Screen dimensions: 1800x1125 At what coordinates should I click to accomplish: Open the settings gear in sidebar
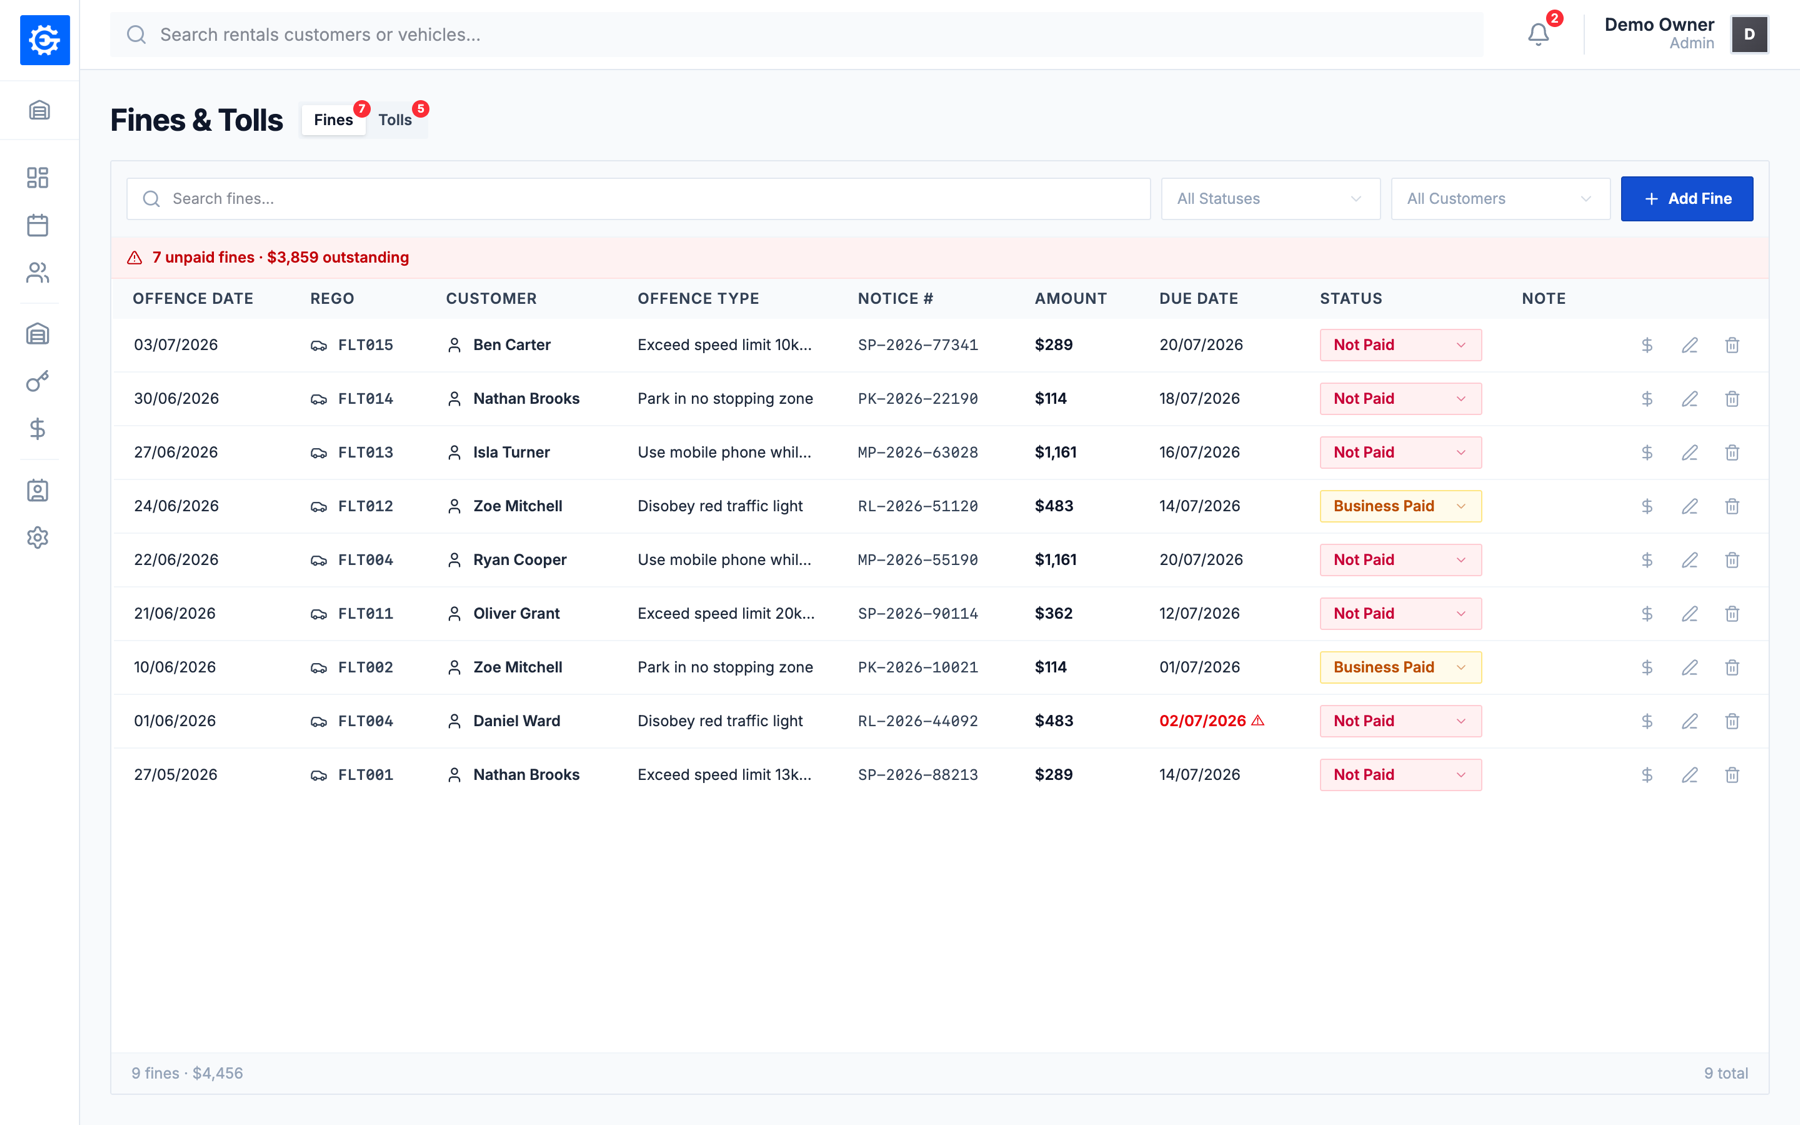point(38,538)
